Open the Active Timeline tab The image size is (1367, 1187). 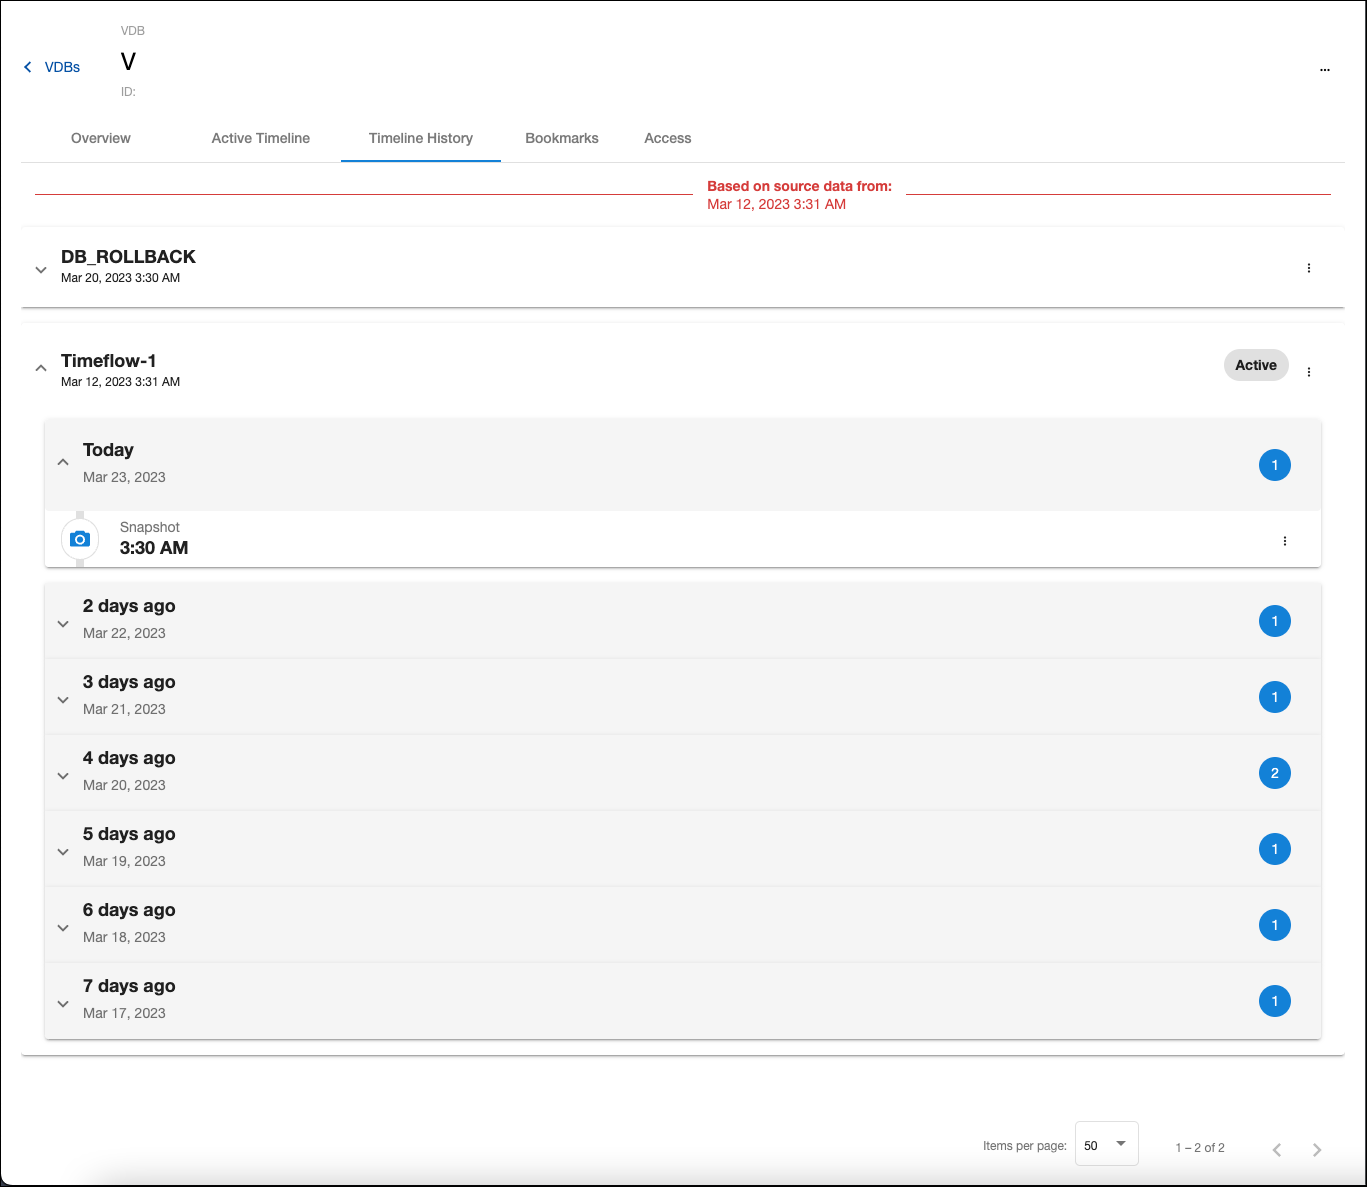[260, 138]
